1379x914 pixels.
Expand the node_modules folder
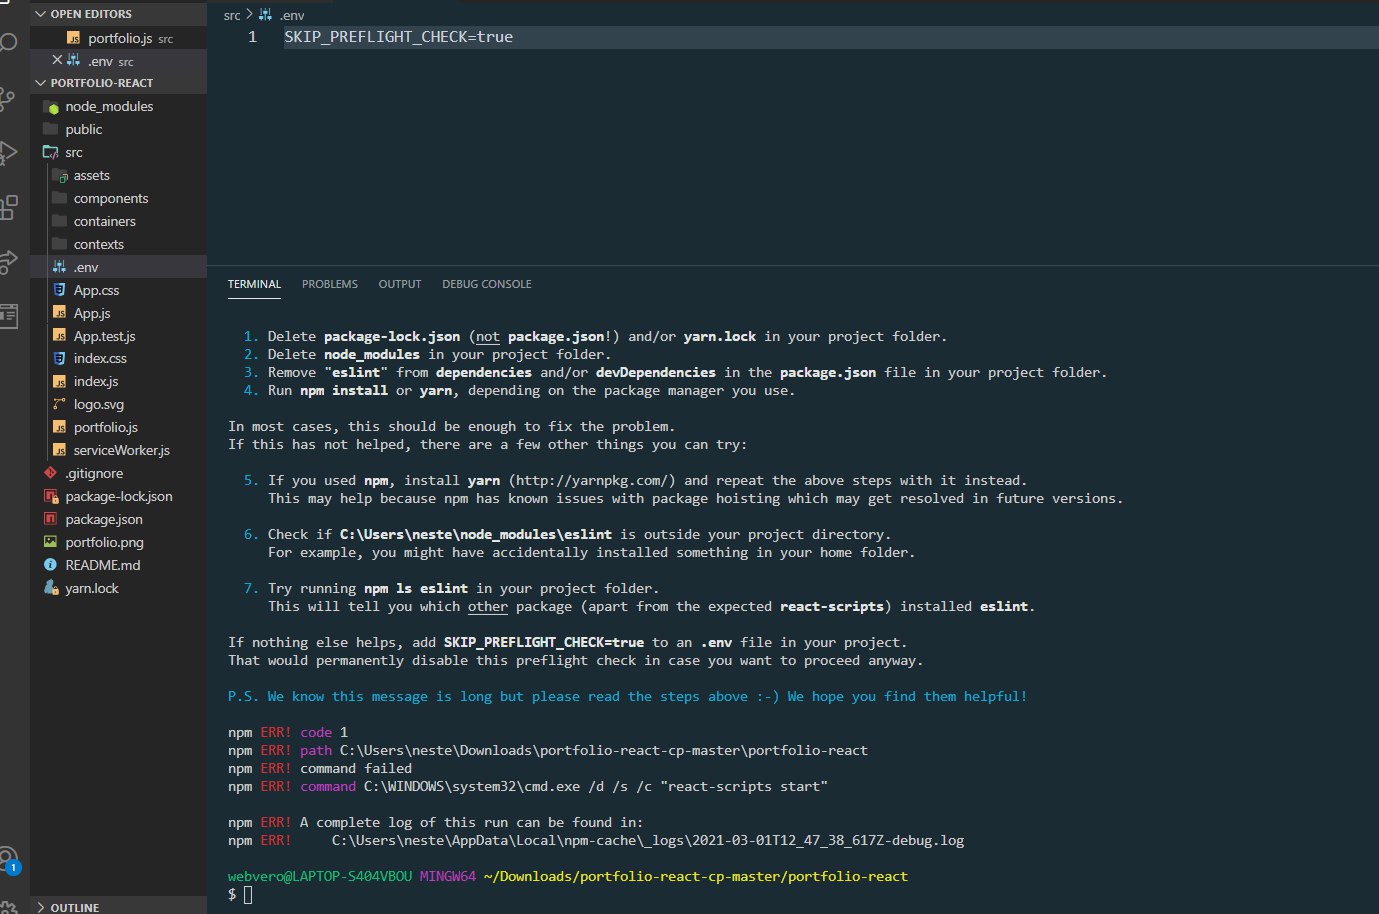(118, 106)
